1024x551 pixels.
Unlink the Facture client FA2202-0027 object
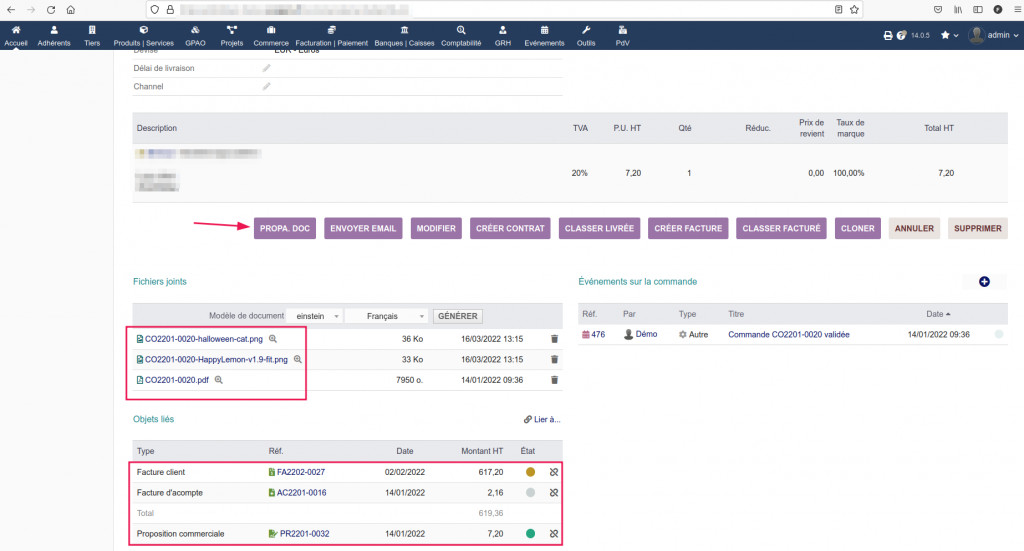point(554,472)
